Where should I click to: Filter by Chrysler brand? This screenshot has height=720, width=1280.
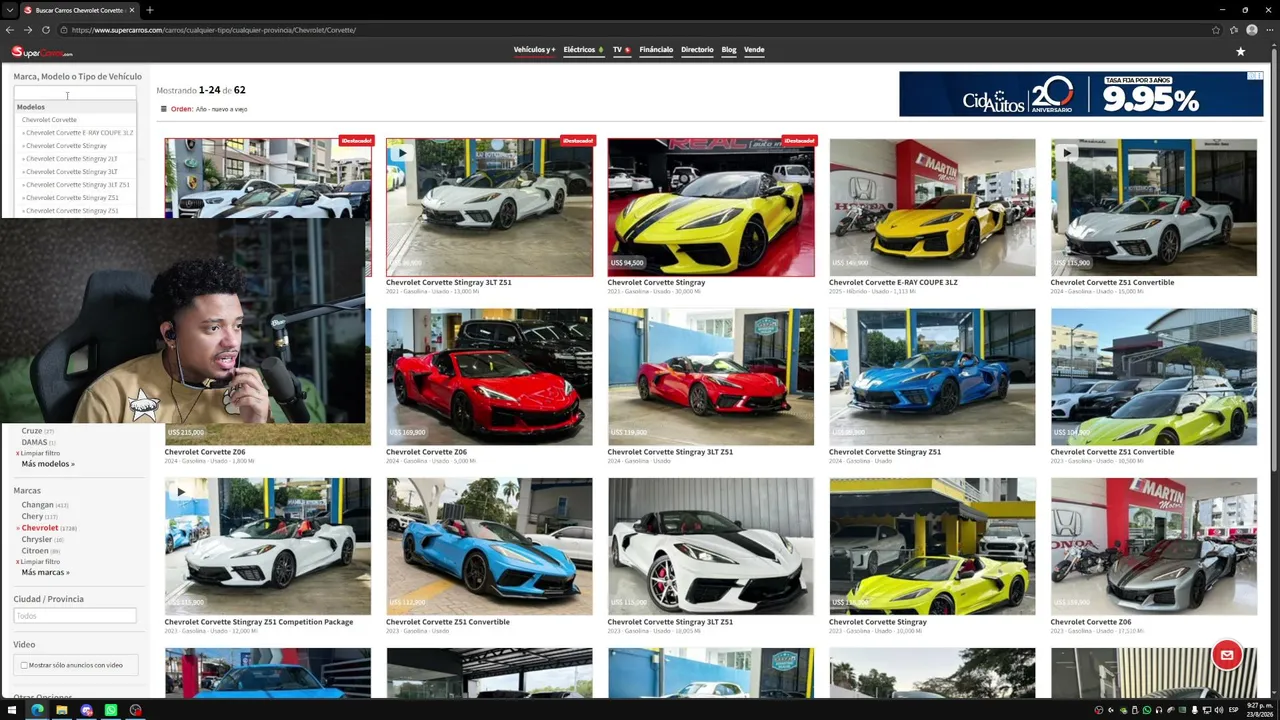[x=37, y=539]
